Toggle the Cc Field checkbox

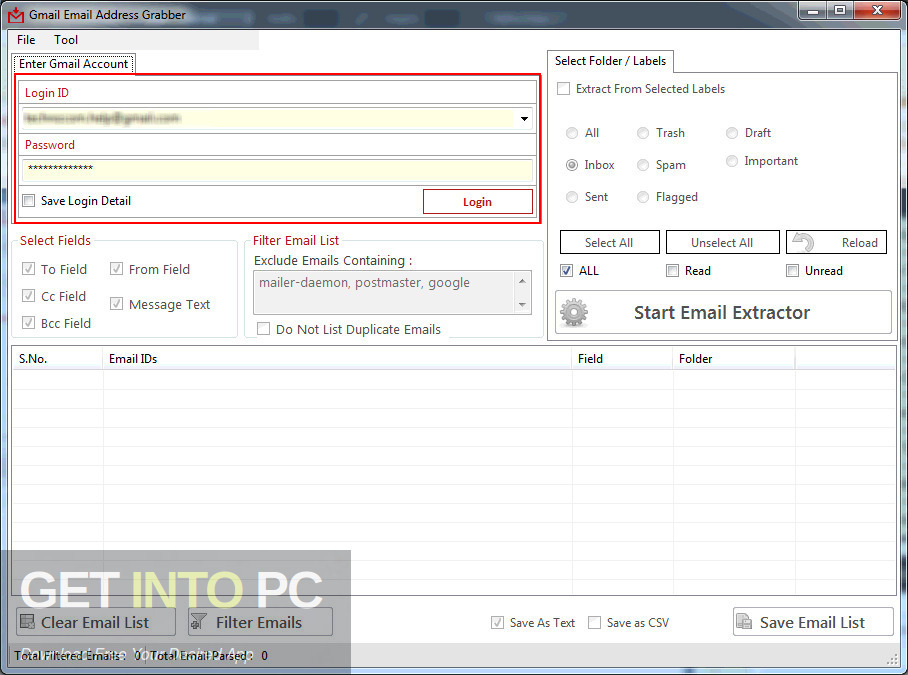(28, 296)
